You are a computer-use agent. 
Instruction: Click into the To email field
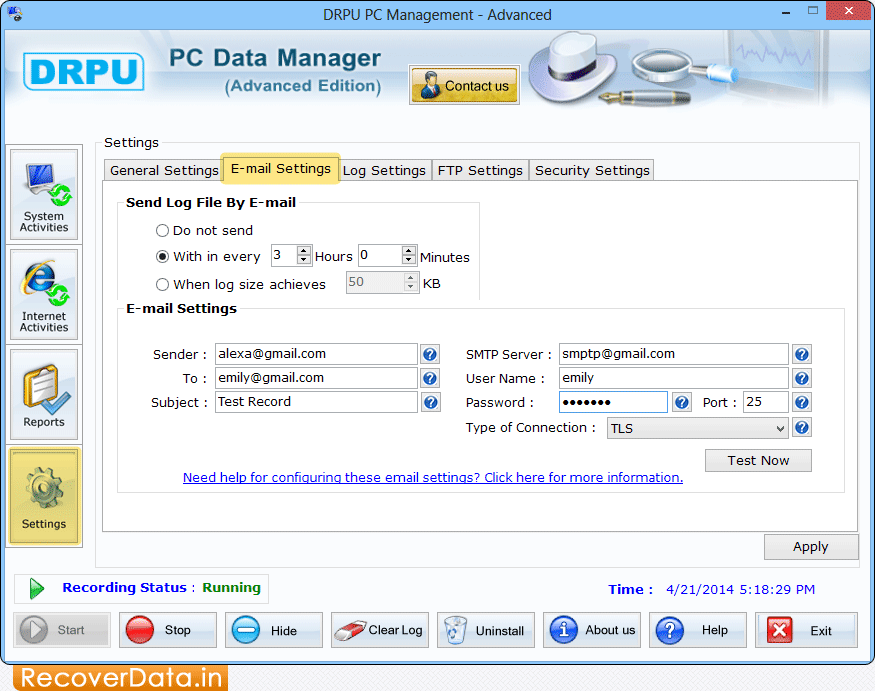(x=316, y=378)
